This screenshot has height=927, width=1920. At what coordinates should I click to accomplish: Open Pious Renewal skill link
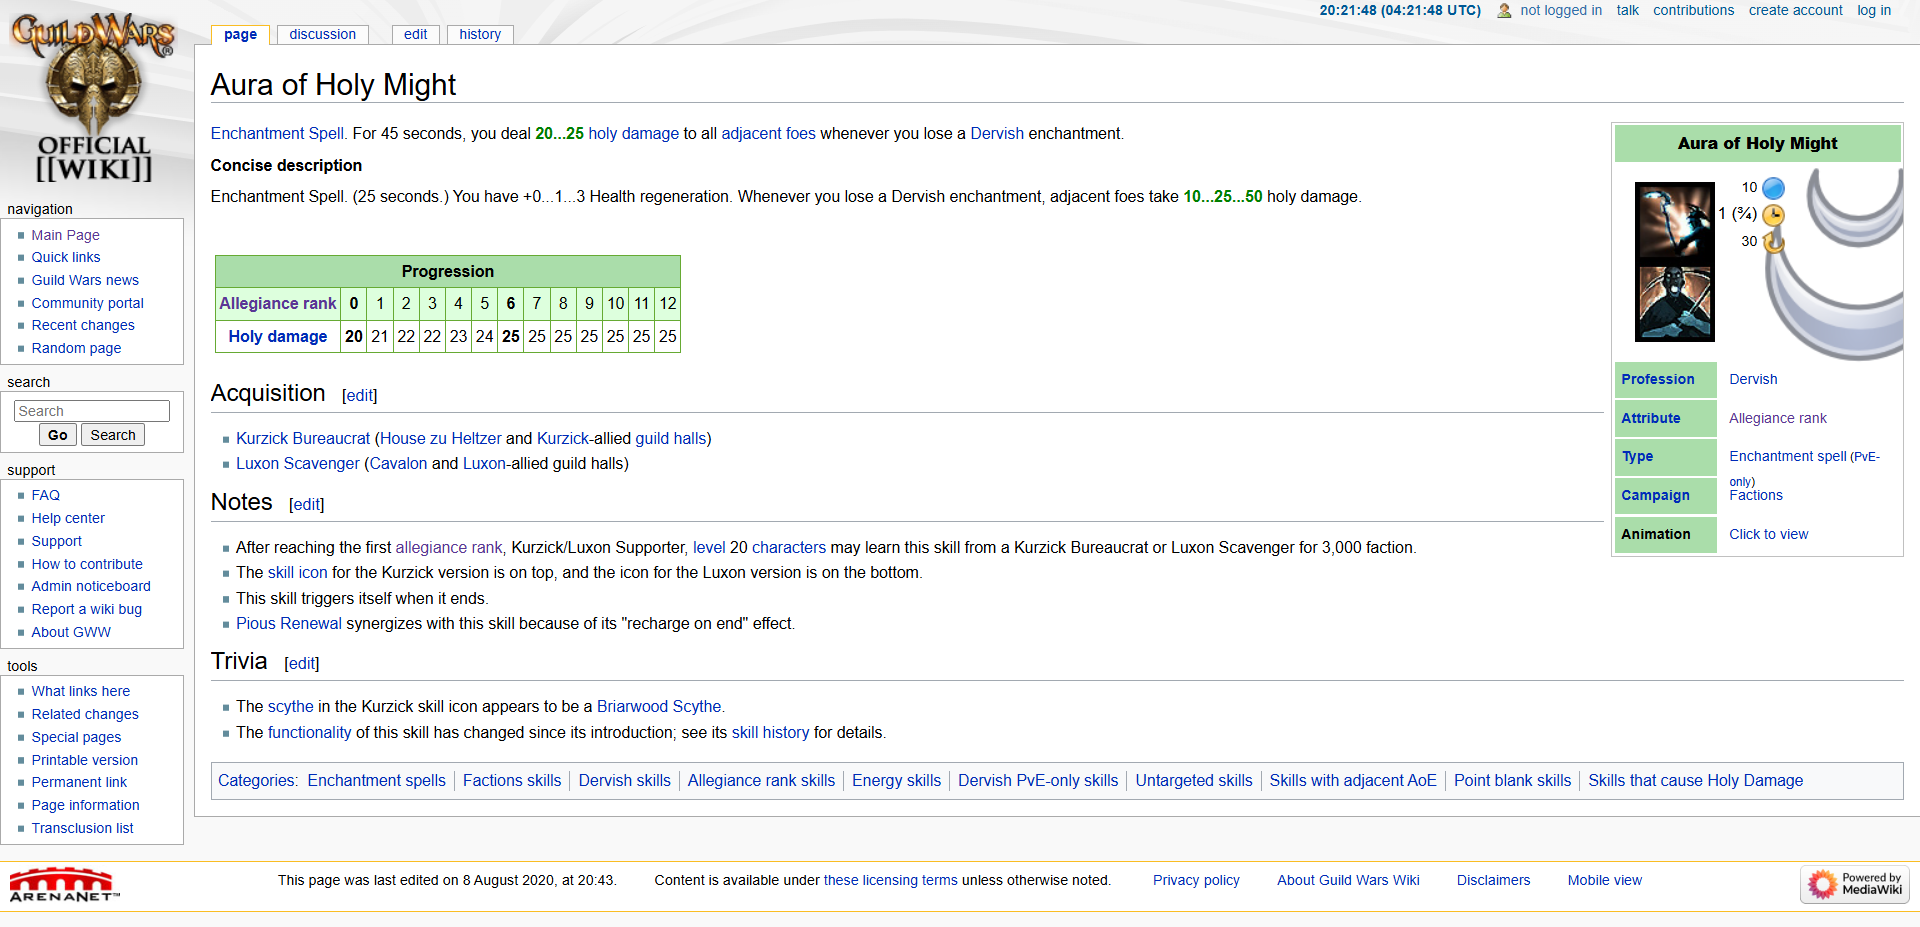pos(289,623)
